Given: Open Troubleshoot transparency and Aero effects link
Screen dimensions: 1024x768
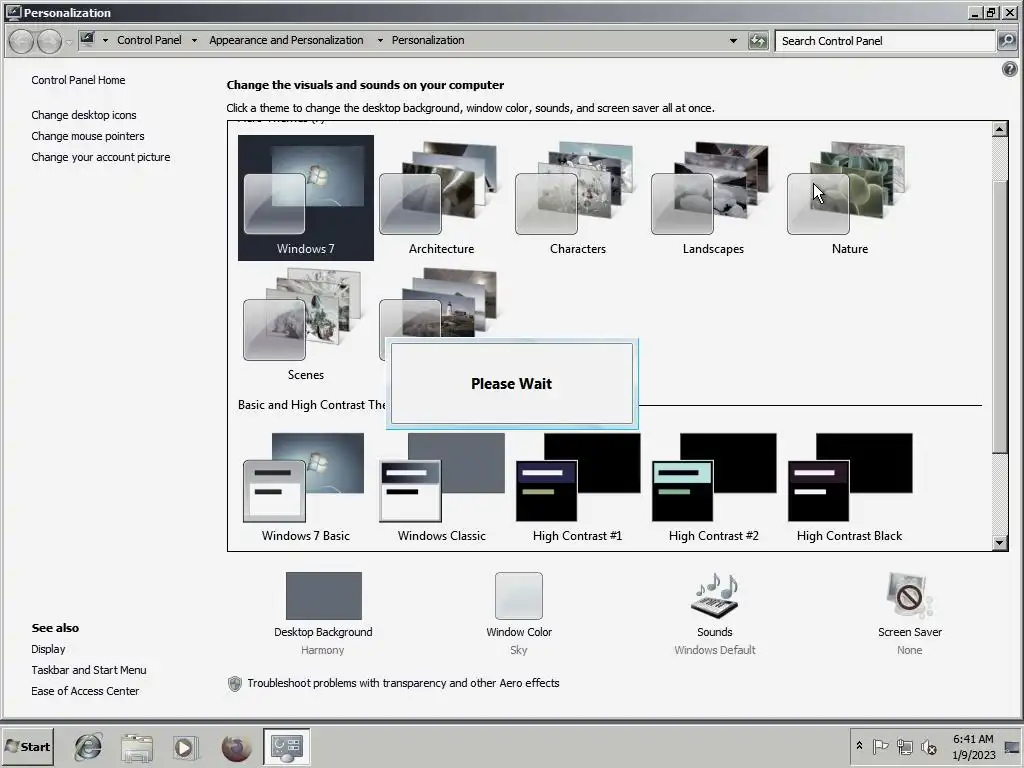Looking at the screenshot, I should [x=403, y=683].
